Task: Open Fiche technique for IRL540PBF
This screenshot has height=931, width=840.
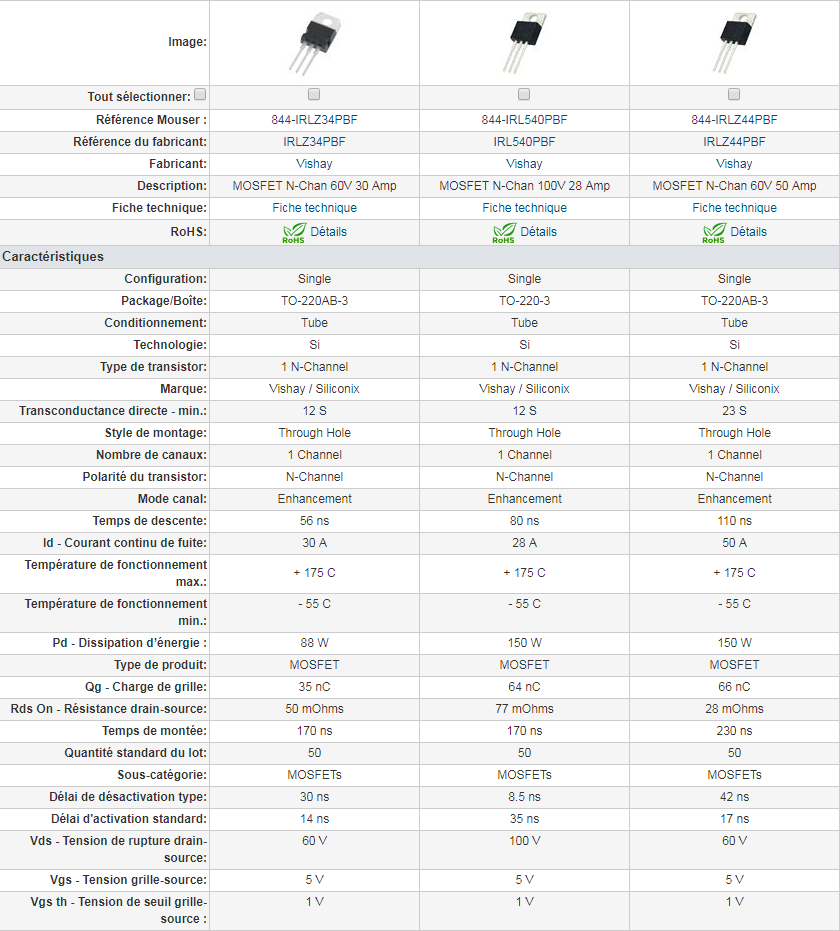Action: pos(524,208)
